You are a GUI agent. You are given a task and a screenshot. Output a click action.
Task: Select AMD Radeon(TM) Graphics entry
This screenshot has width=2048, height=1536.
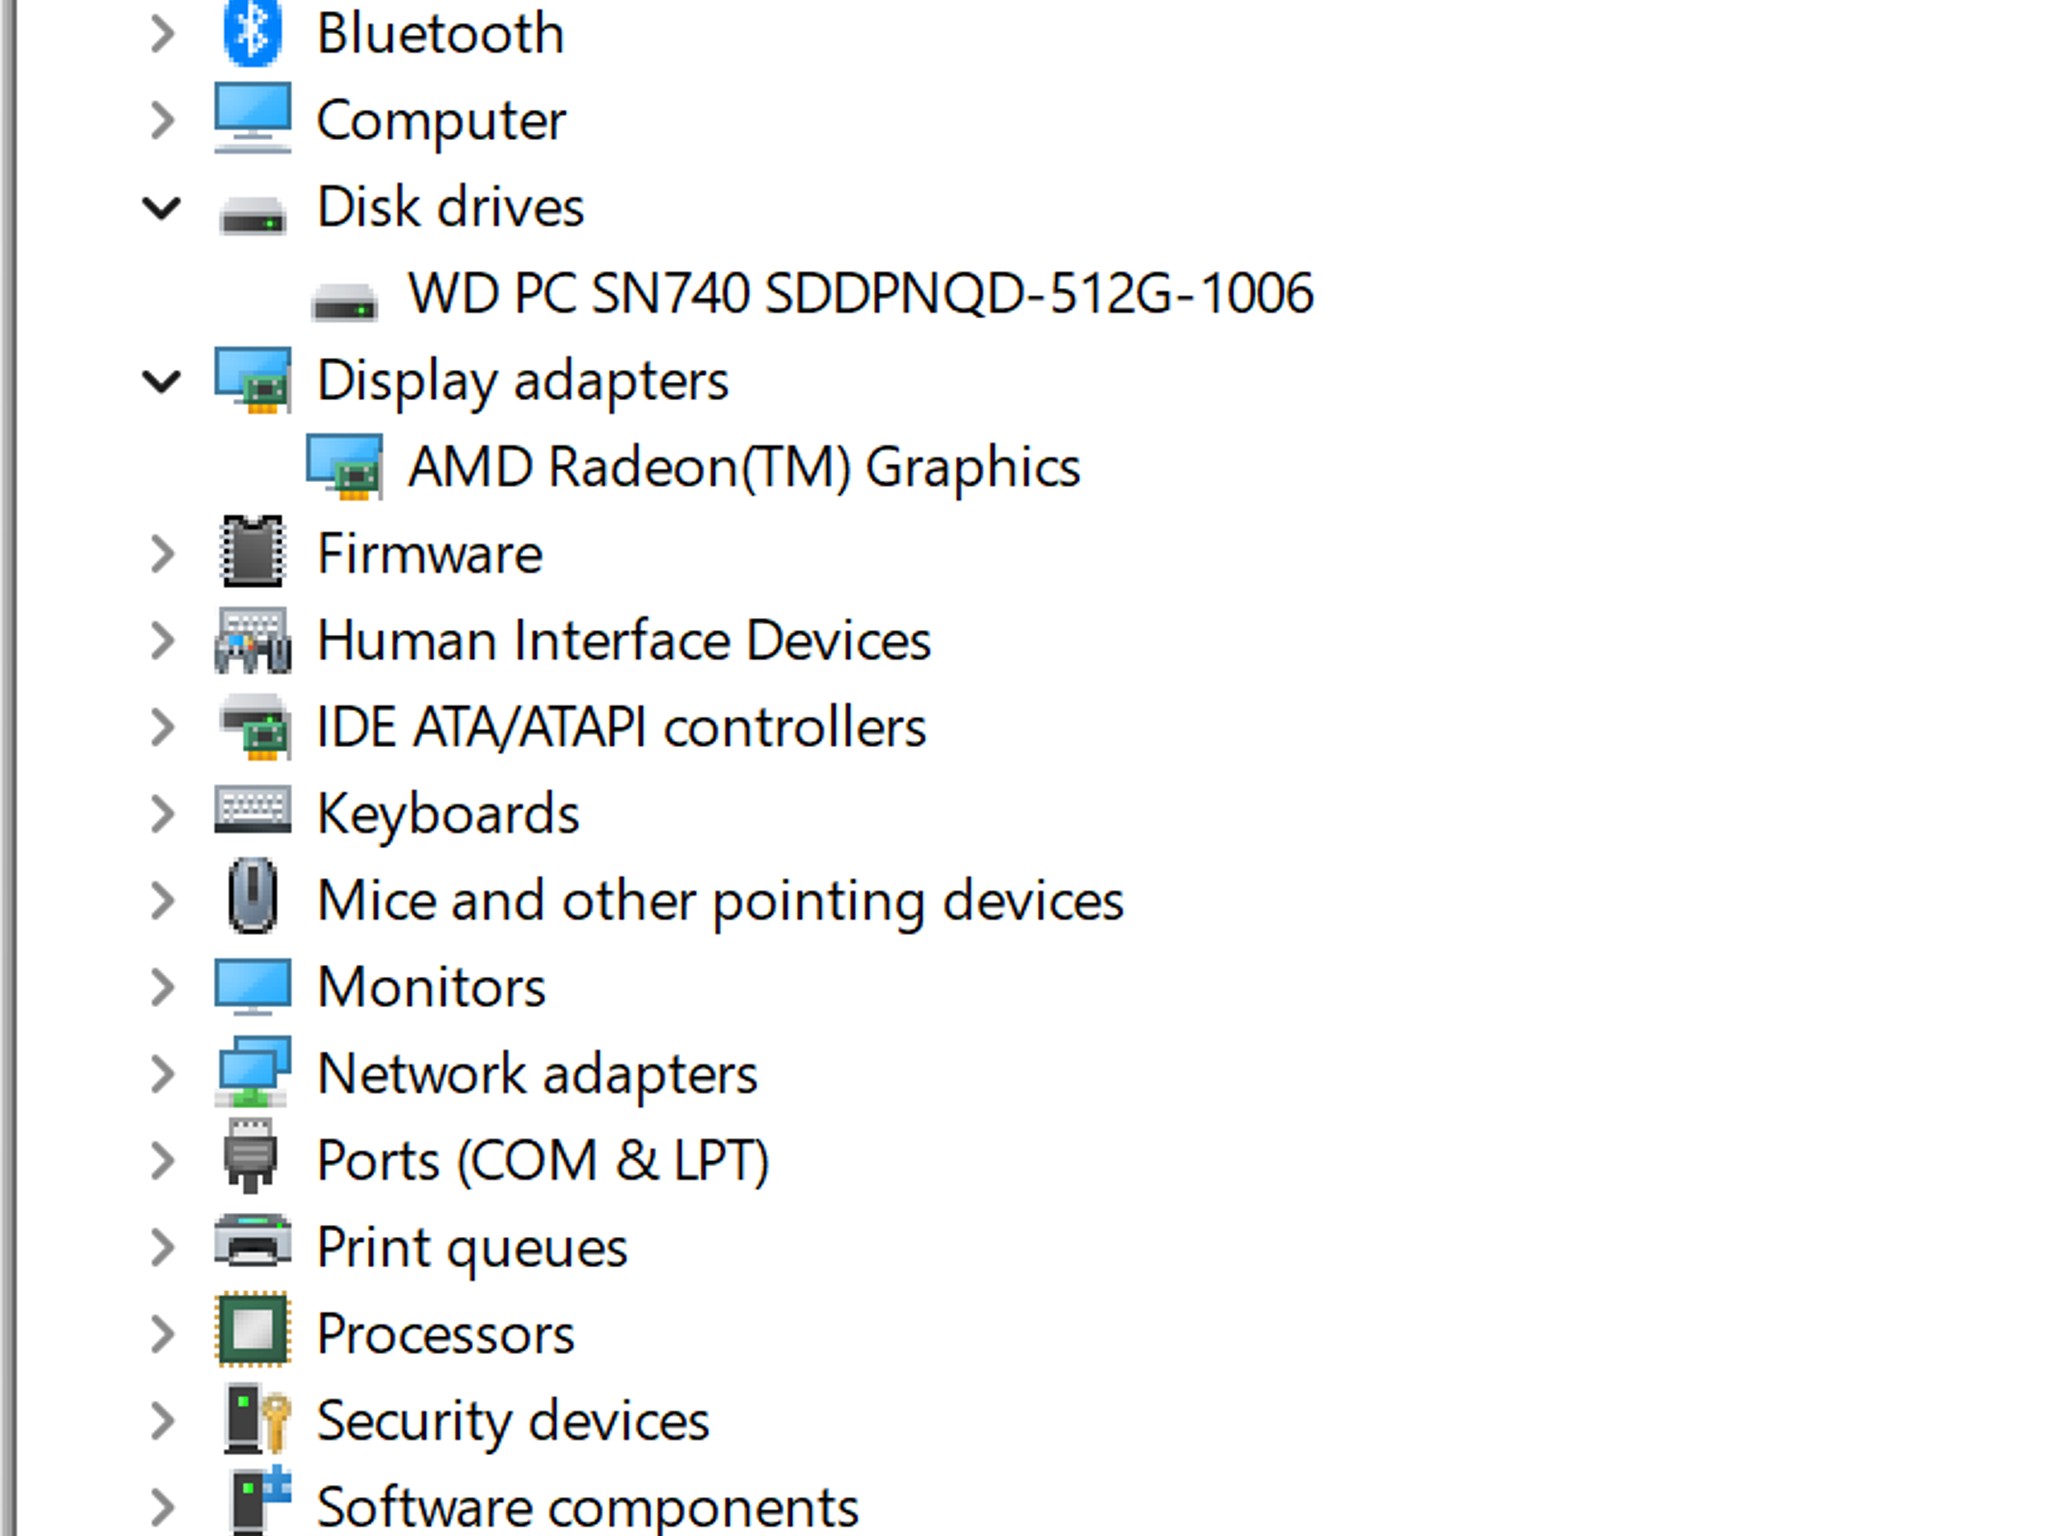[744, 468]
